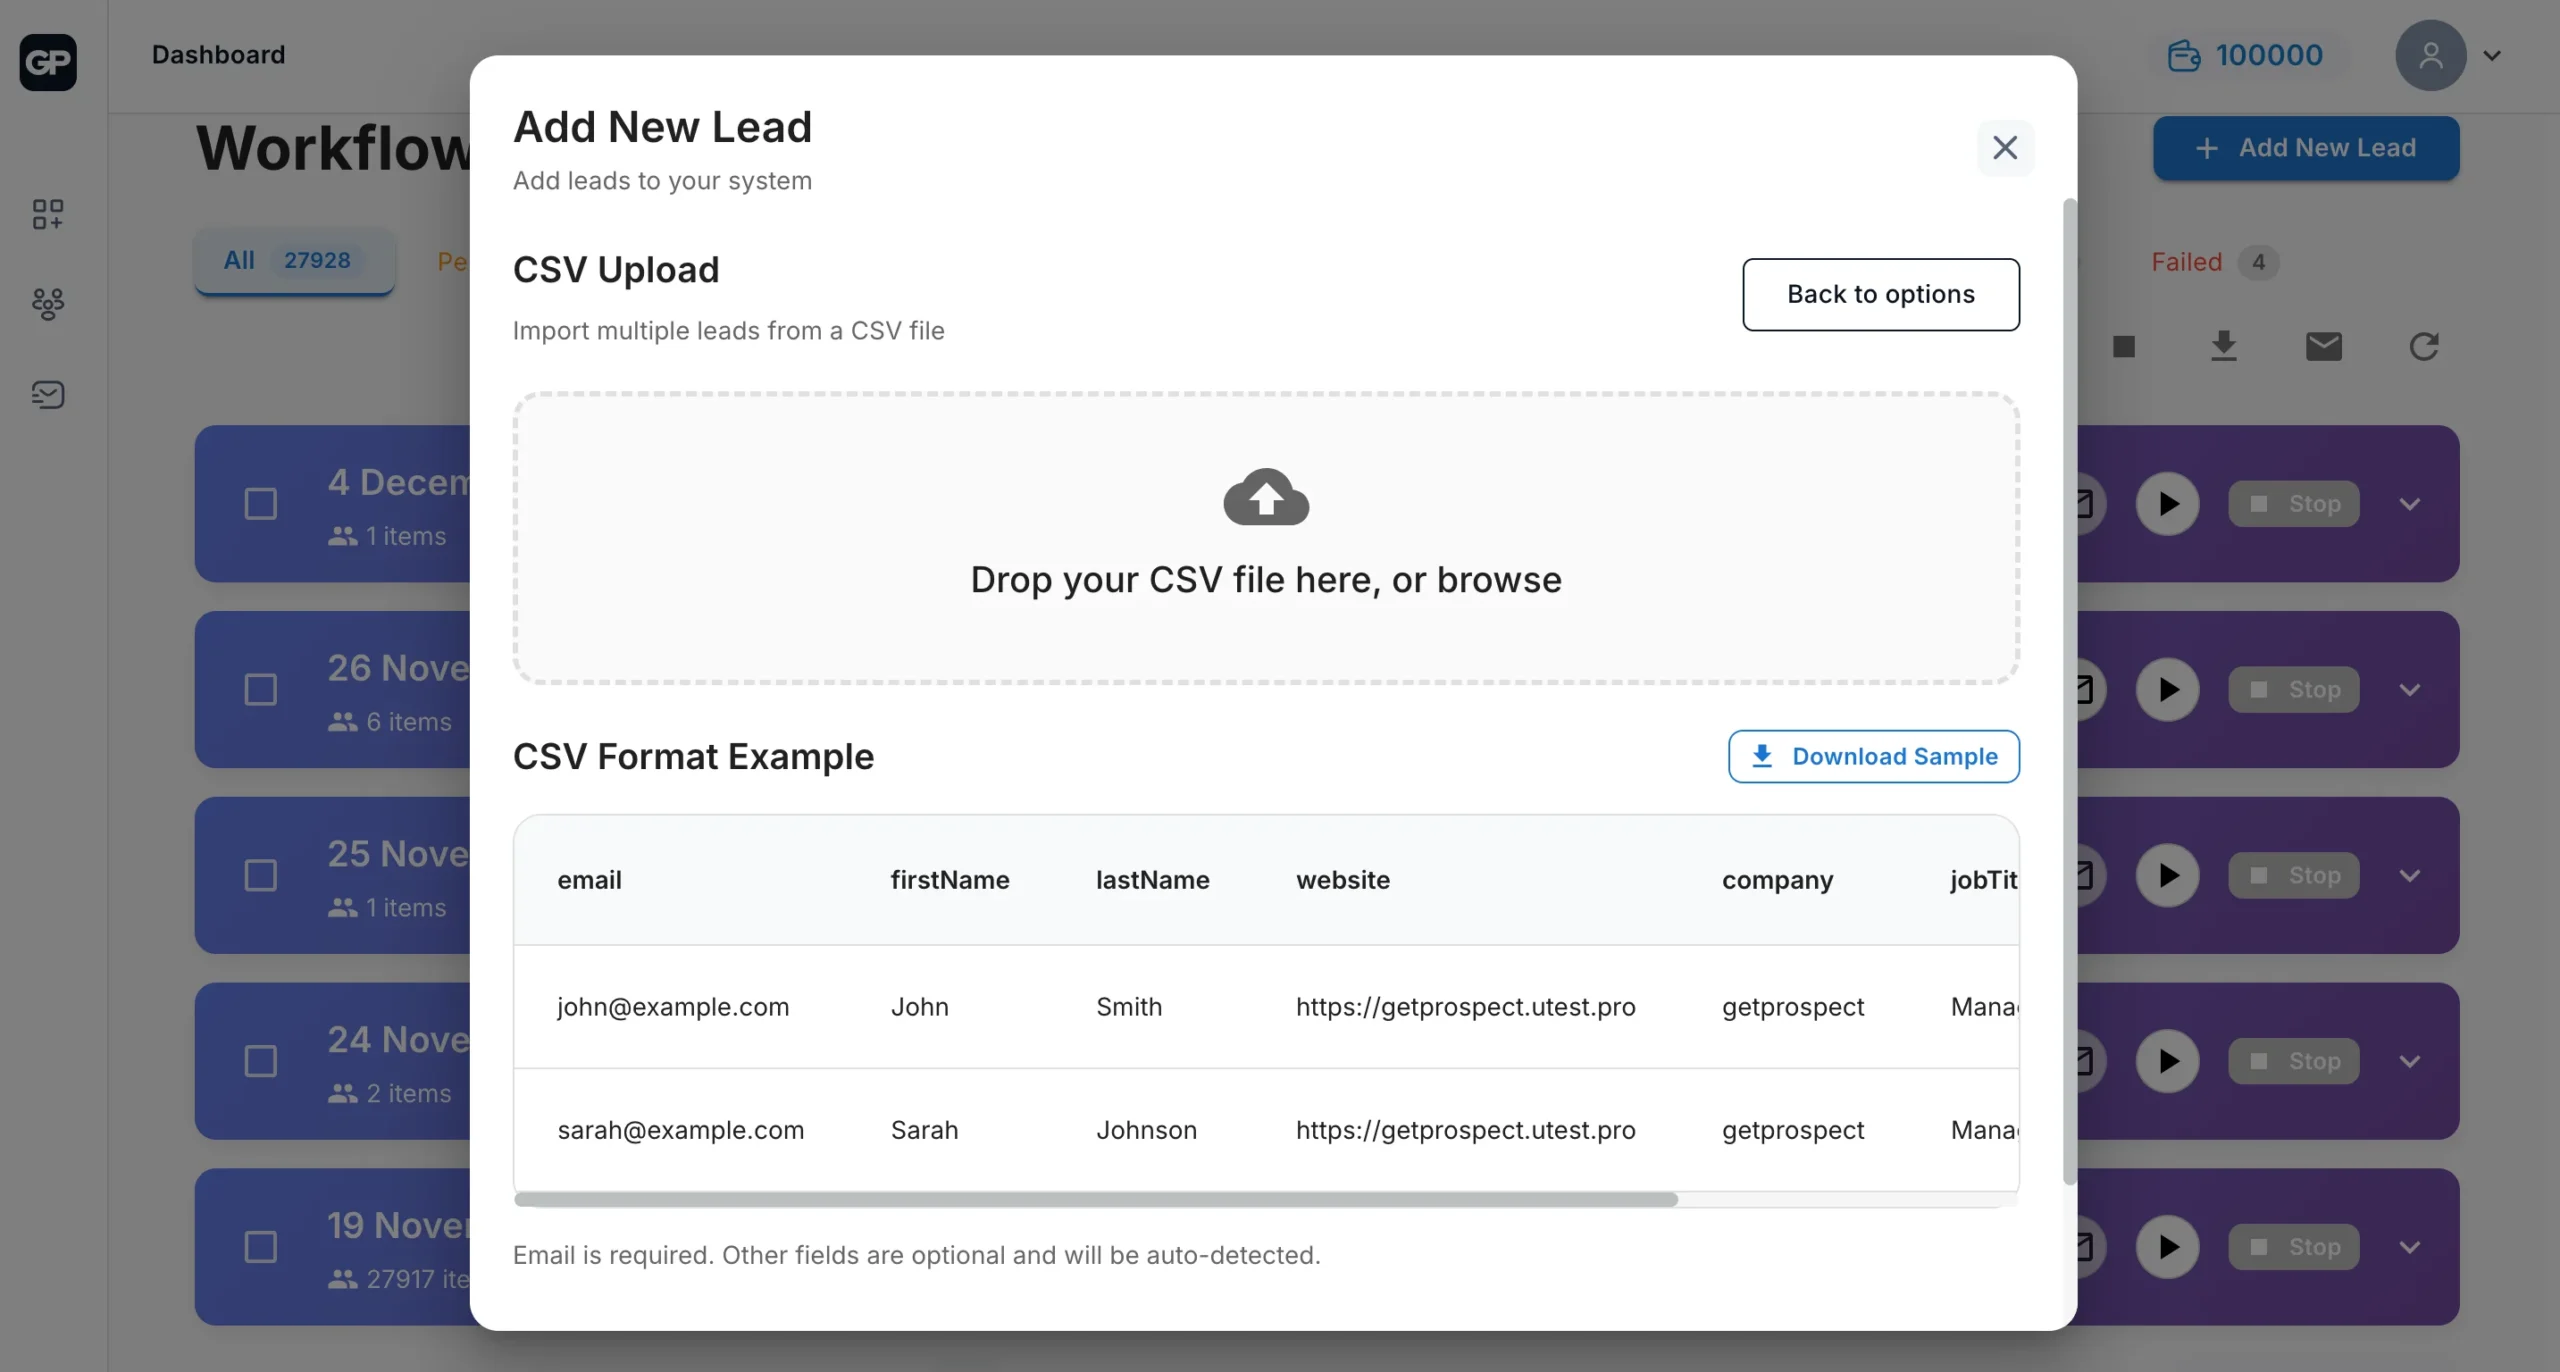Click the cloud upload icon

1265,497
